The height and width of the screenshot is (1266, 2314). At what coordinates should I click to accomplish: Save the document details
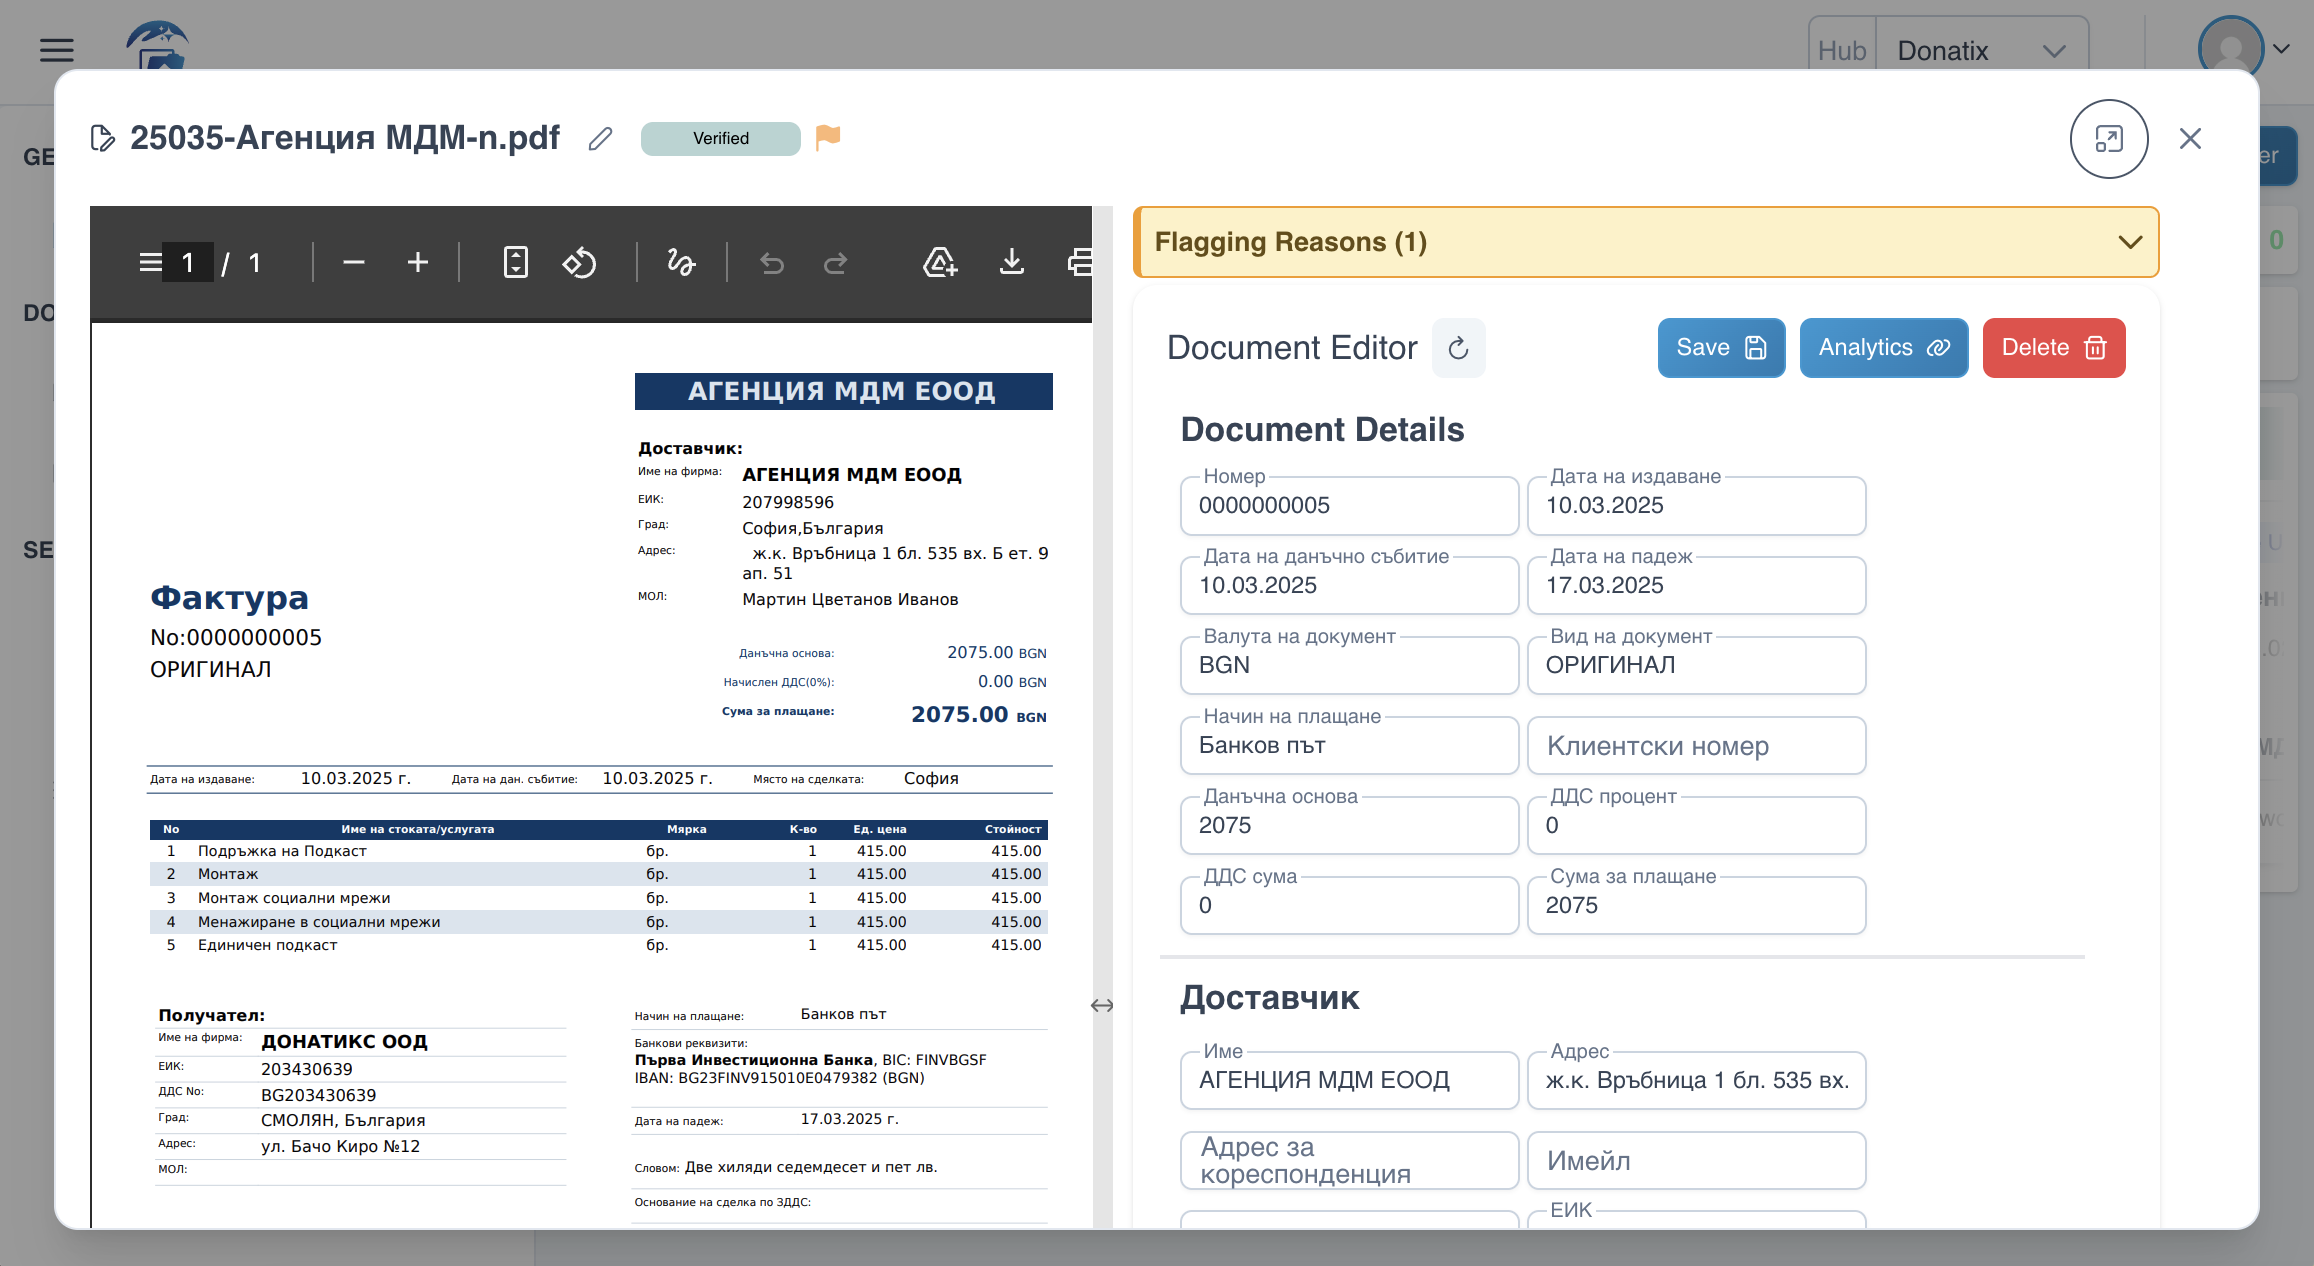[1720, 348]
